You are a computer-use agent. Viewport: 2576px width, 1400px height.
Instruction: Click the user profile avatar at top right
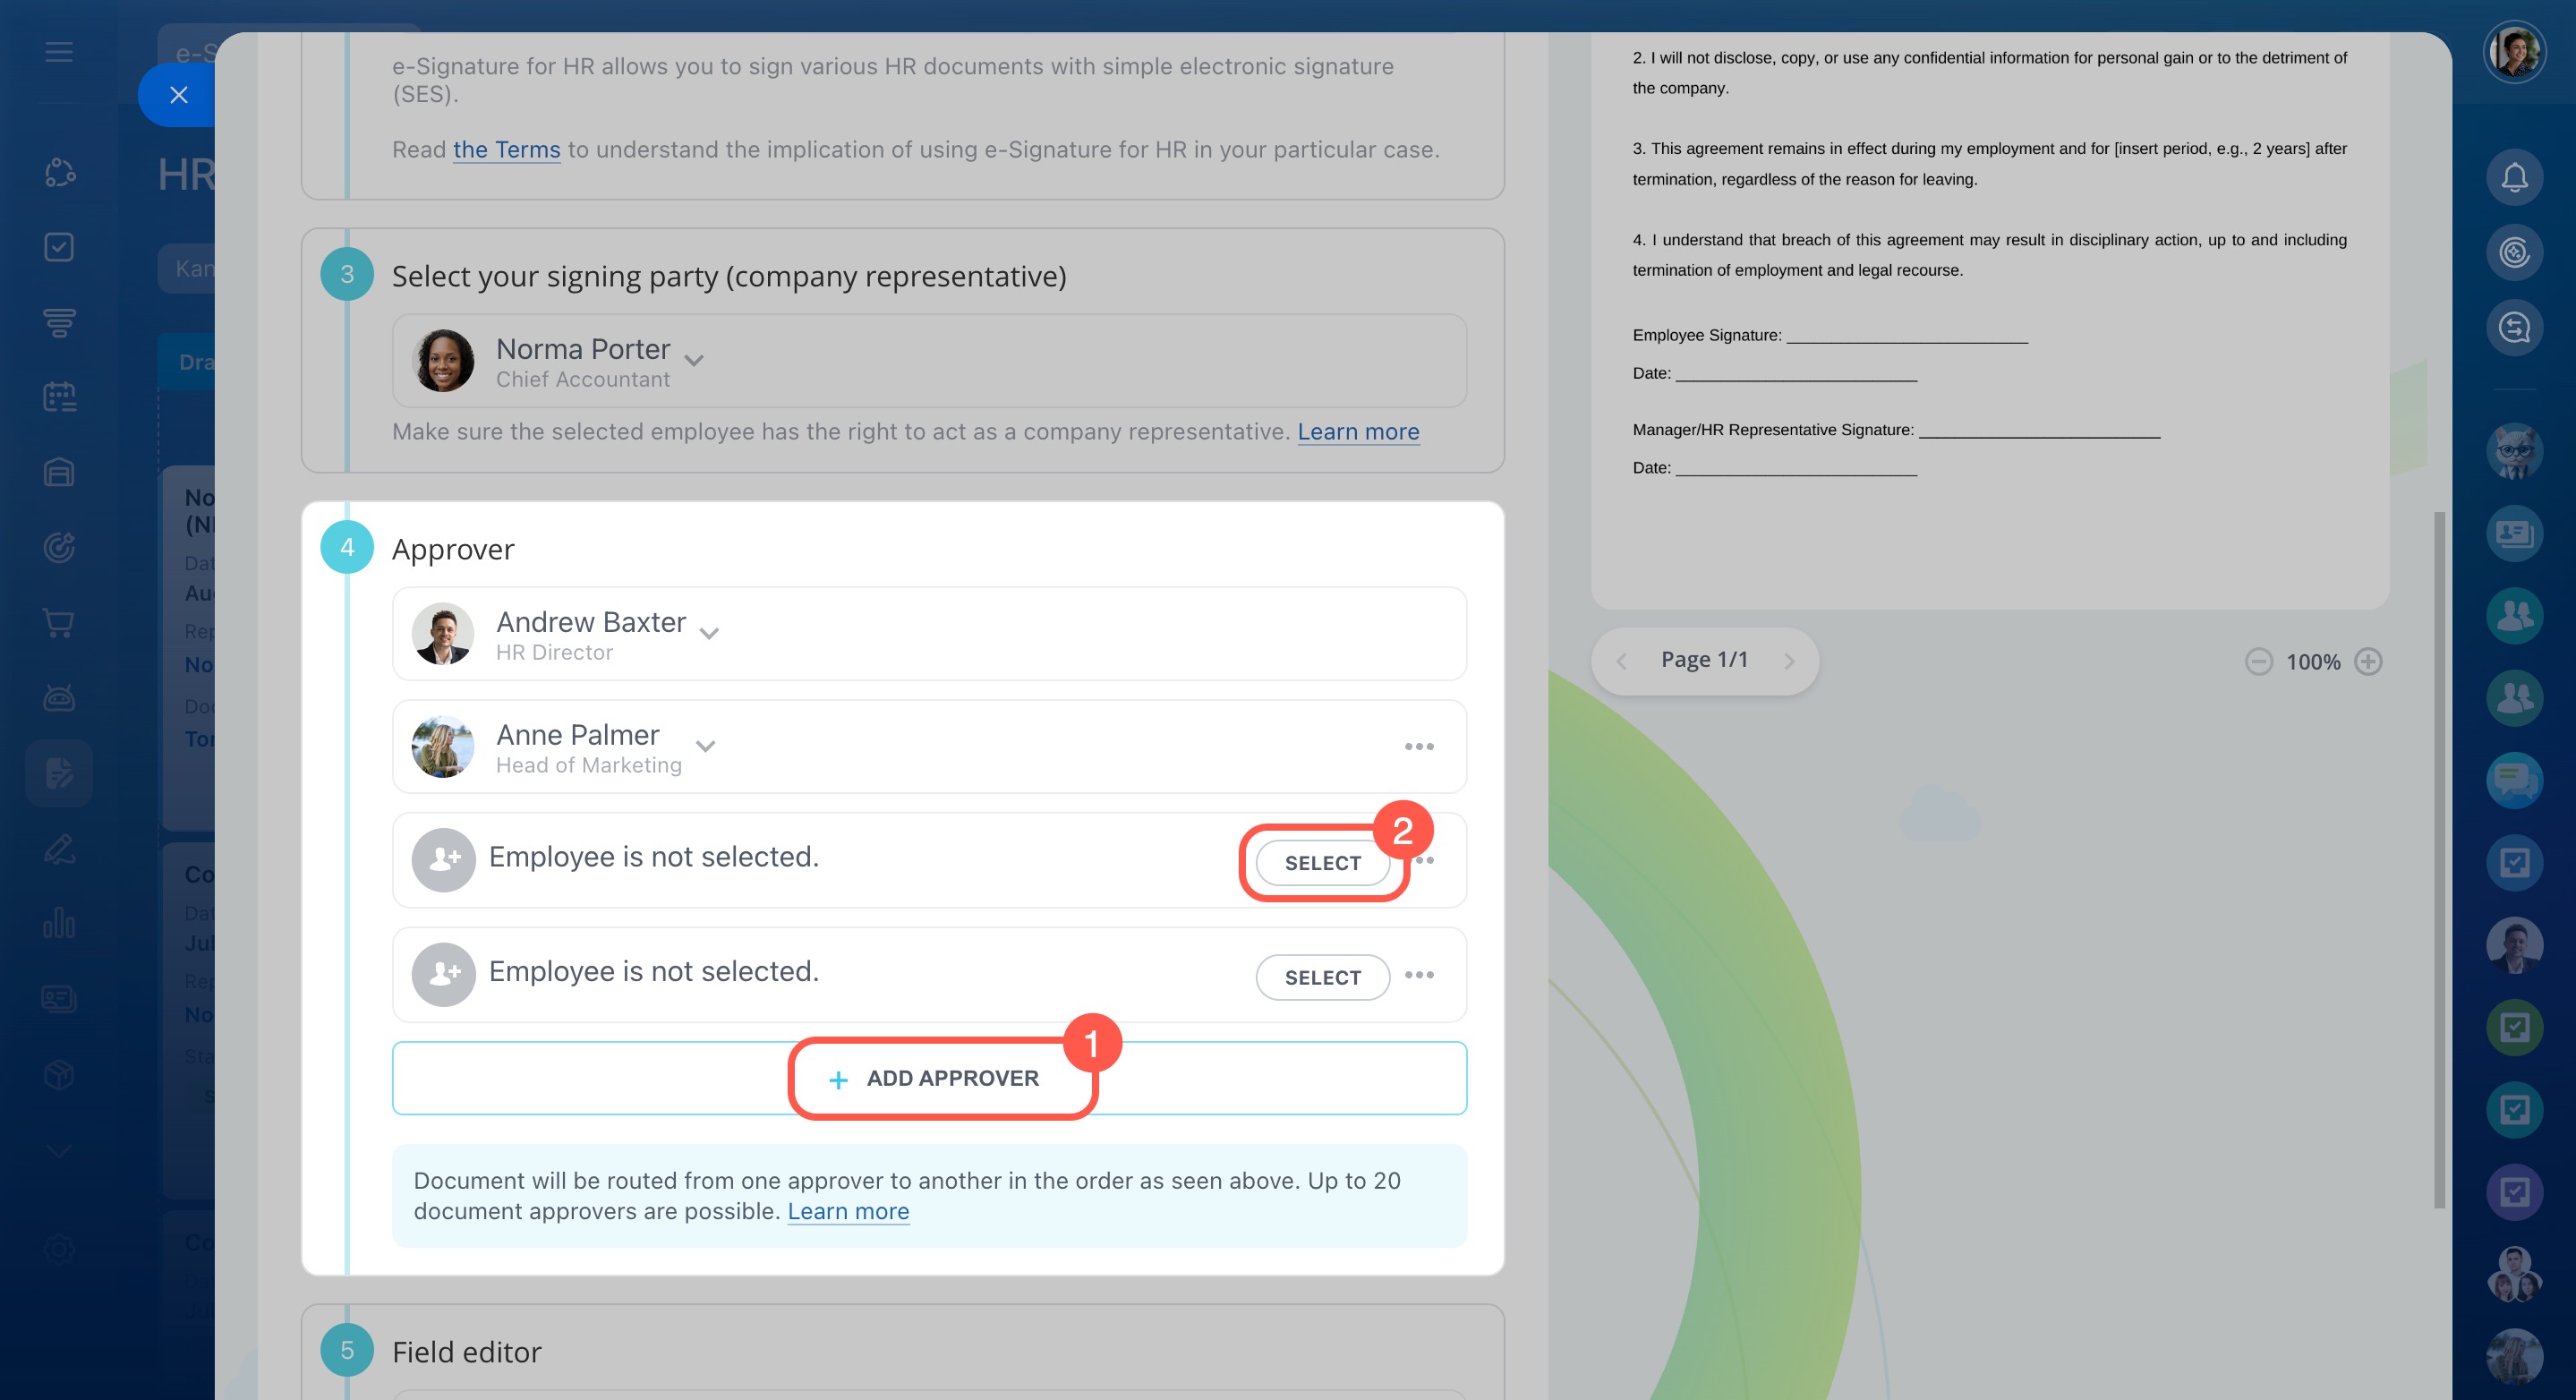coord(2514,52)
